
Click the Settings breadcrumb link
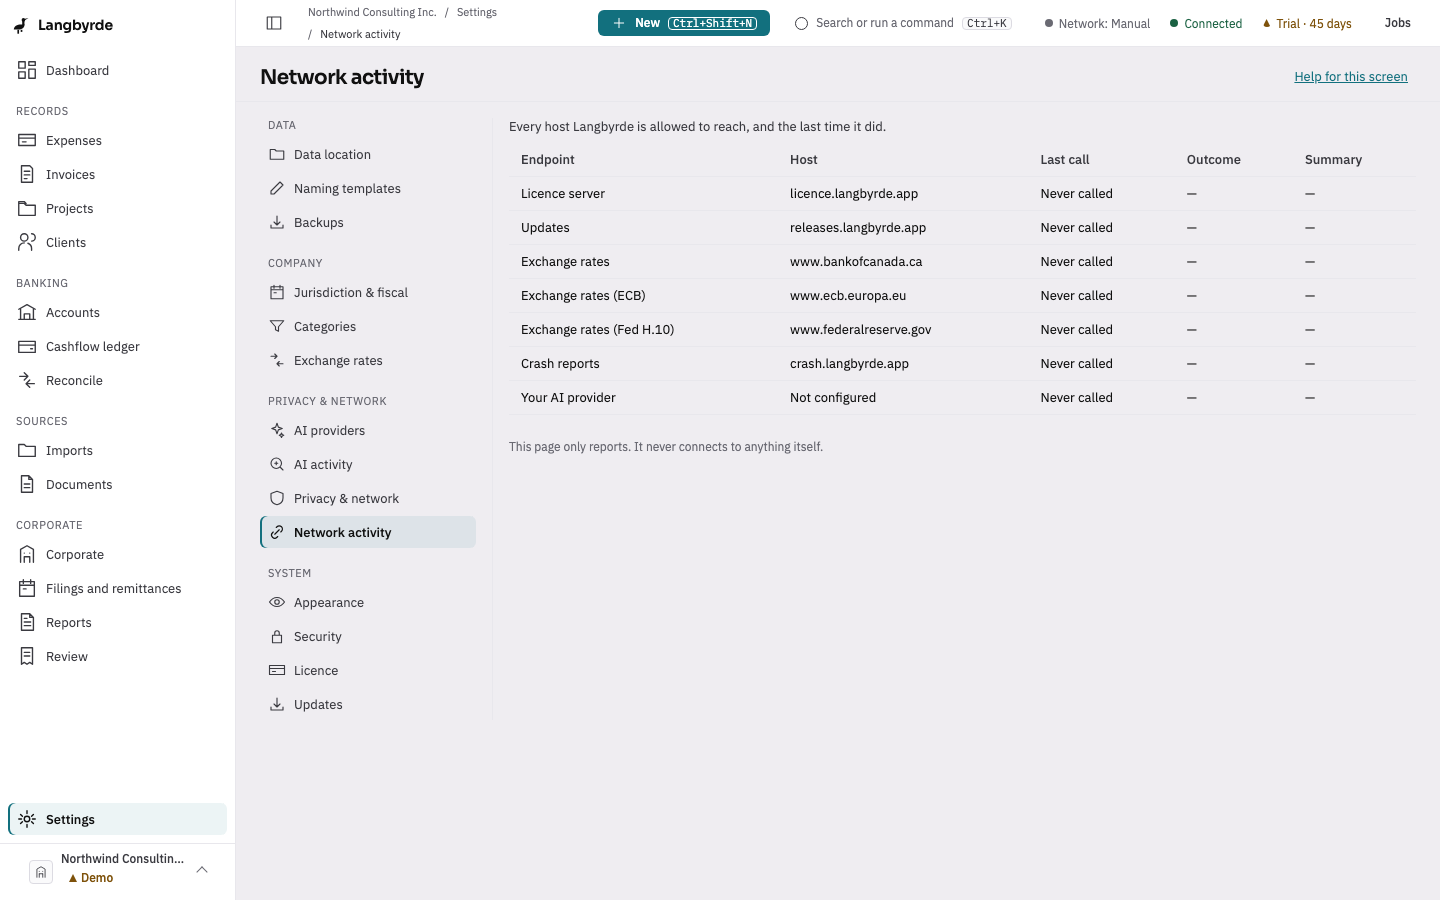[x=477, y=12]
